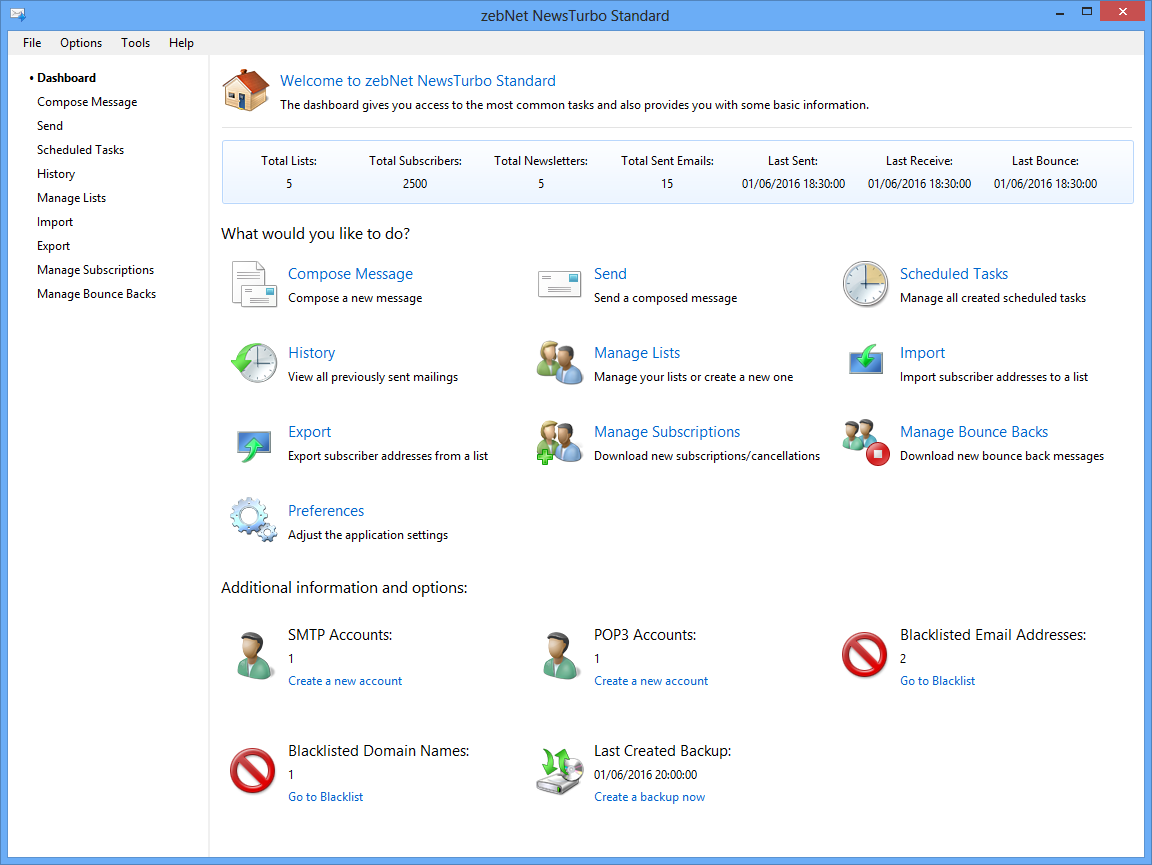Click the Export monitor icon

[253, 442]
